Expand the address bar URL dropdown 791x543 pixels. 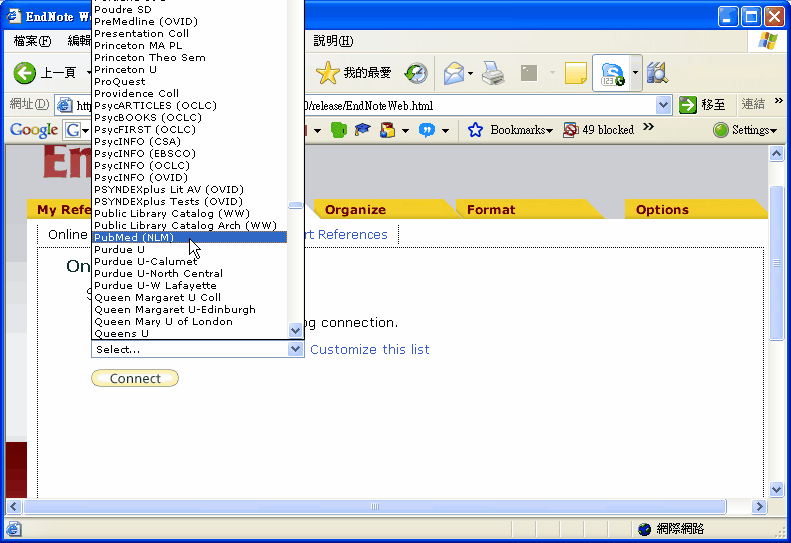pyautogui.click(x=663, y=105)
